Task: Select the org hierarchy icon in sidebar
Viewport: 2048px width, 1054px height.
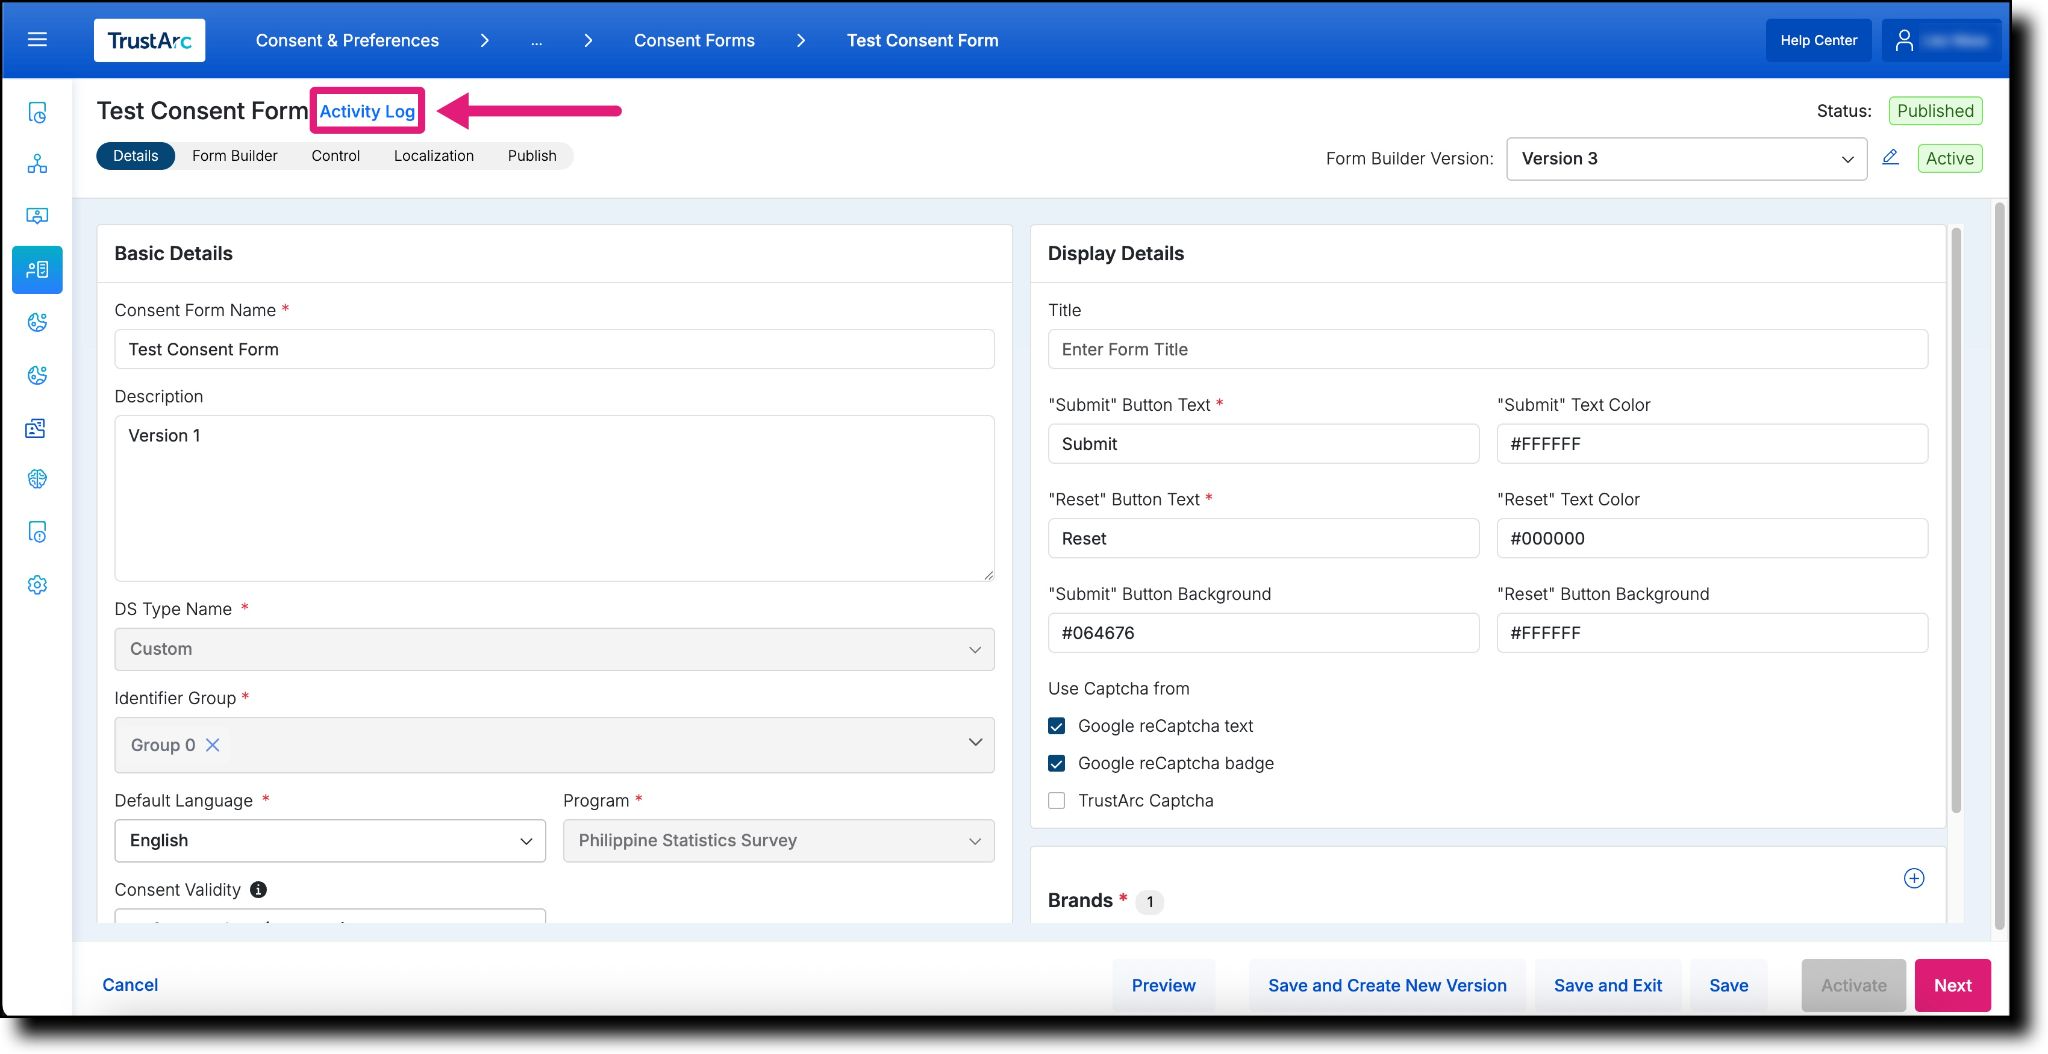Action: coord(37,163)
